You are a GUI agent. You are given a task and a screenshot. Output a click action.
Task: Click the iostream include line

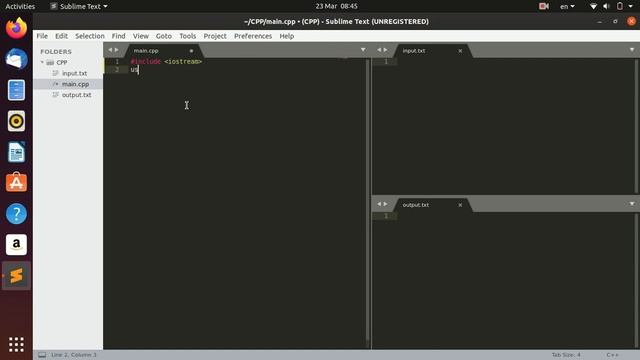(166, 61)
